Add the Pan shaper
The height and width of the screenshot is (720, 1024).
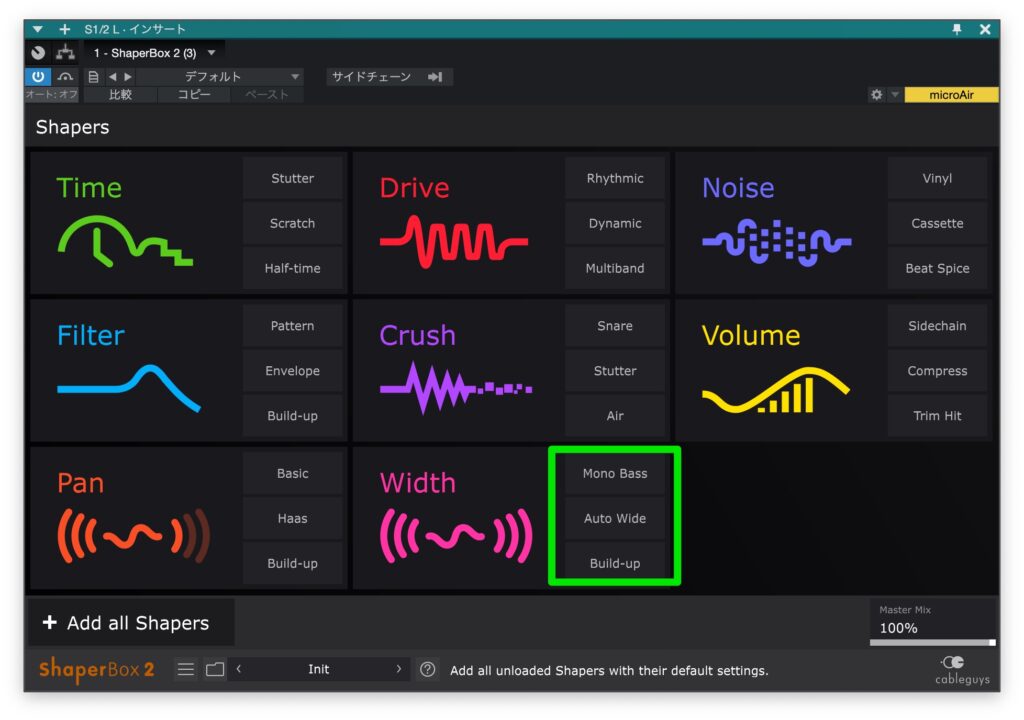[x=135, y=518]
